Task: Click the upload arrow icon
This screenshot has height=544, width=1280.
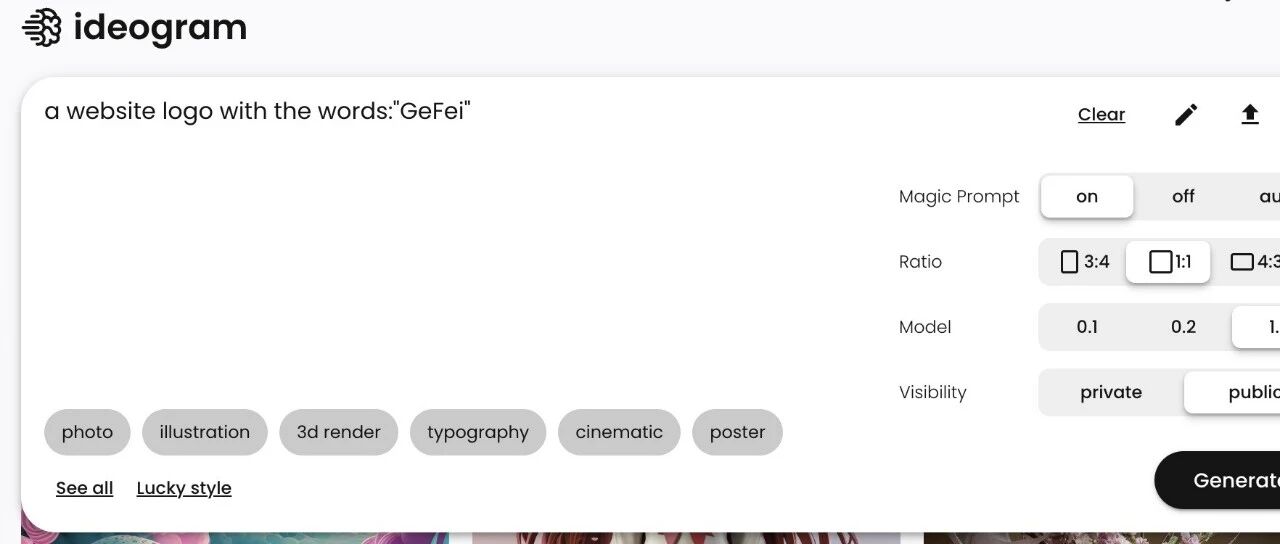Action: (1249, 115)
